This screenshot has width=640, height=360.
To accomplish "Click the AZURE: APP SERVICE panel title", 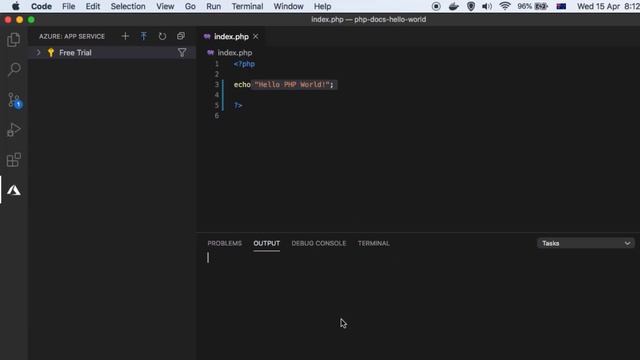I will [72, 36].
